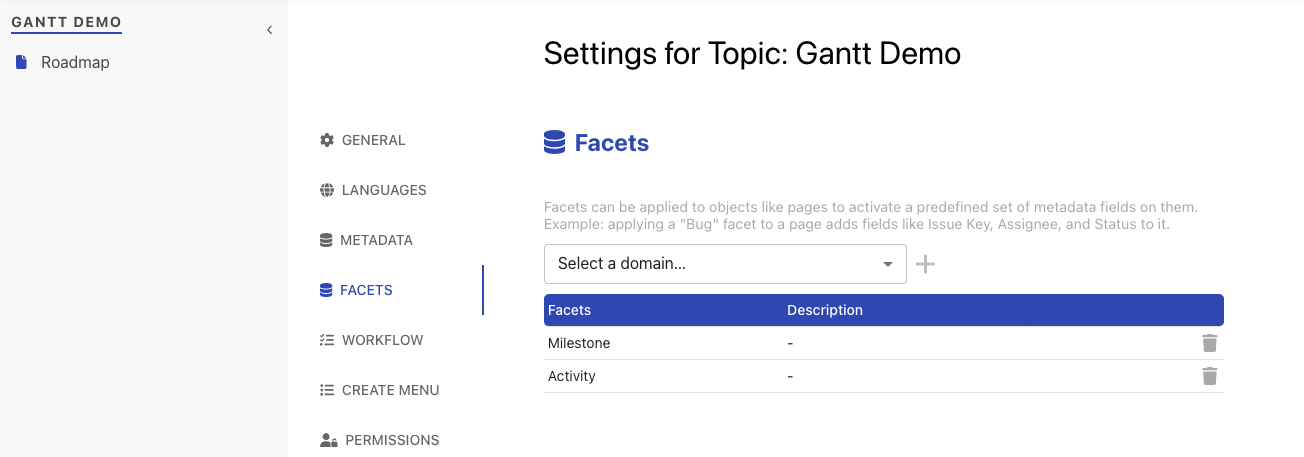Open the Roadmap page in sidebar

pyautogui.click(x=75, y=62)
